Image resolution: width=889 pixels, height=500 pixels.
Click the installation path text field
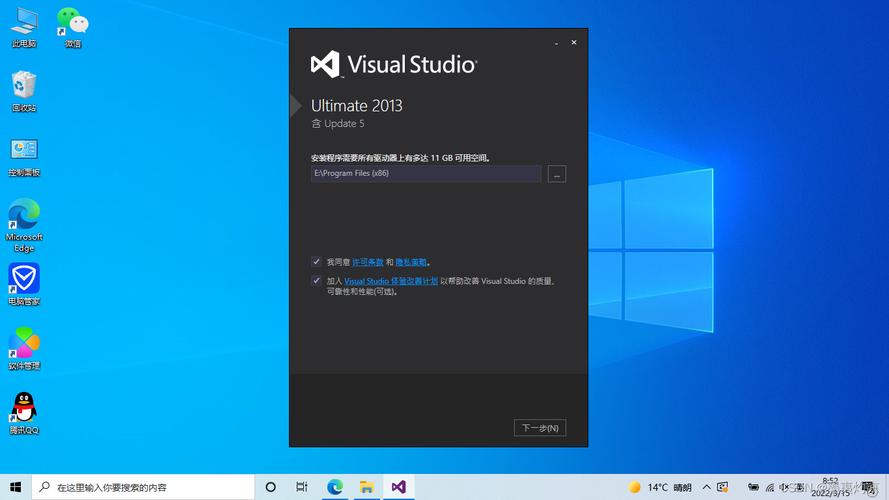click(426, 173)
